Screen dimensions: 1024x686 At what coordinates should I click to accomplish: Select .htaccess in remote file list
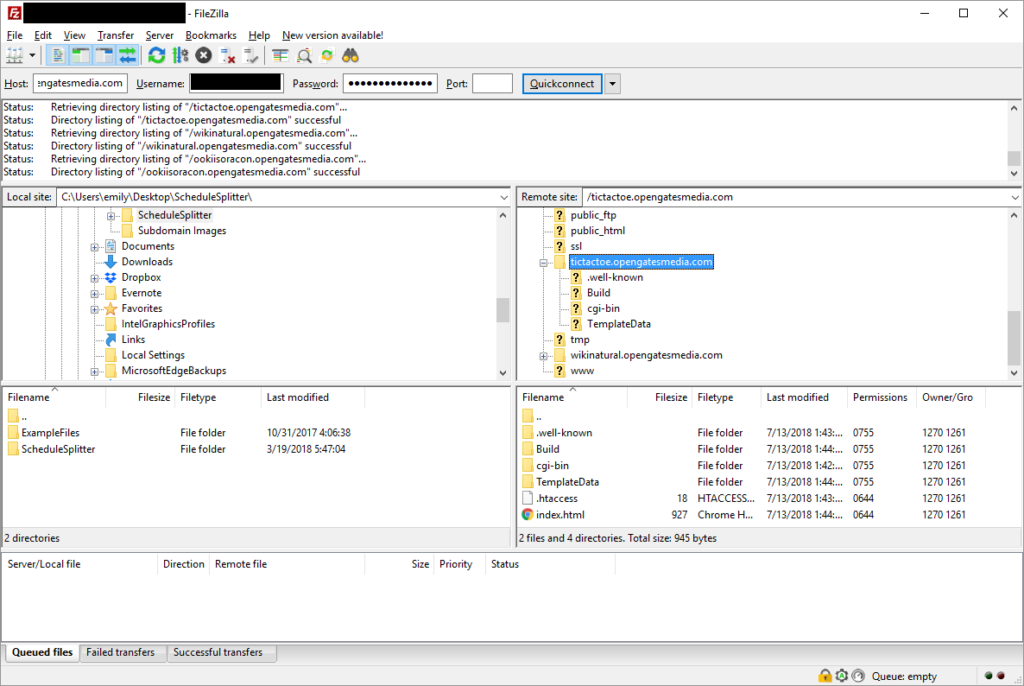557,498
